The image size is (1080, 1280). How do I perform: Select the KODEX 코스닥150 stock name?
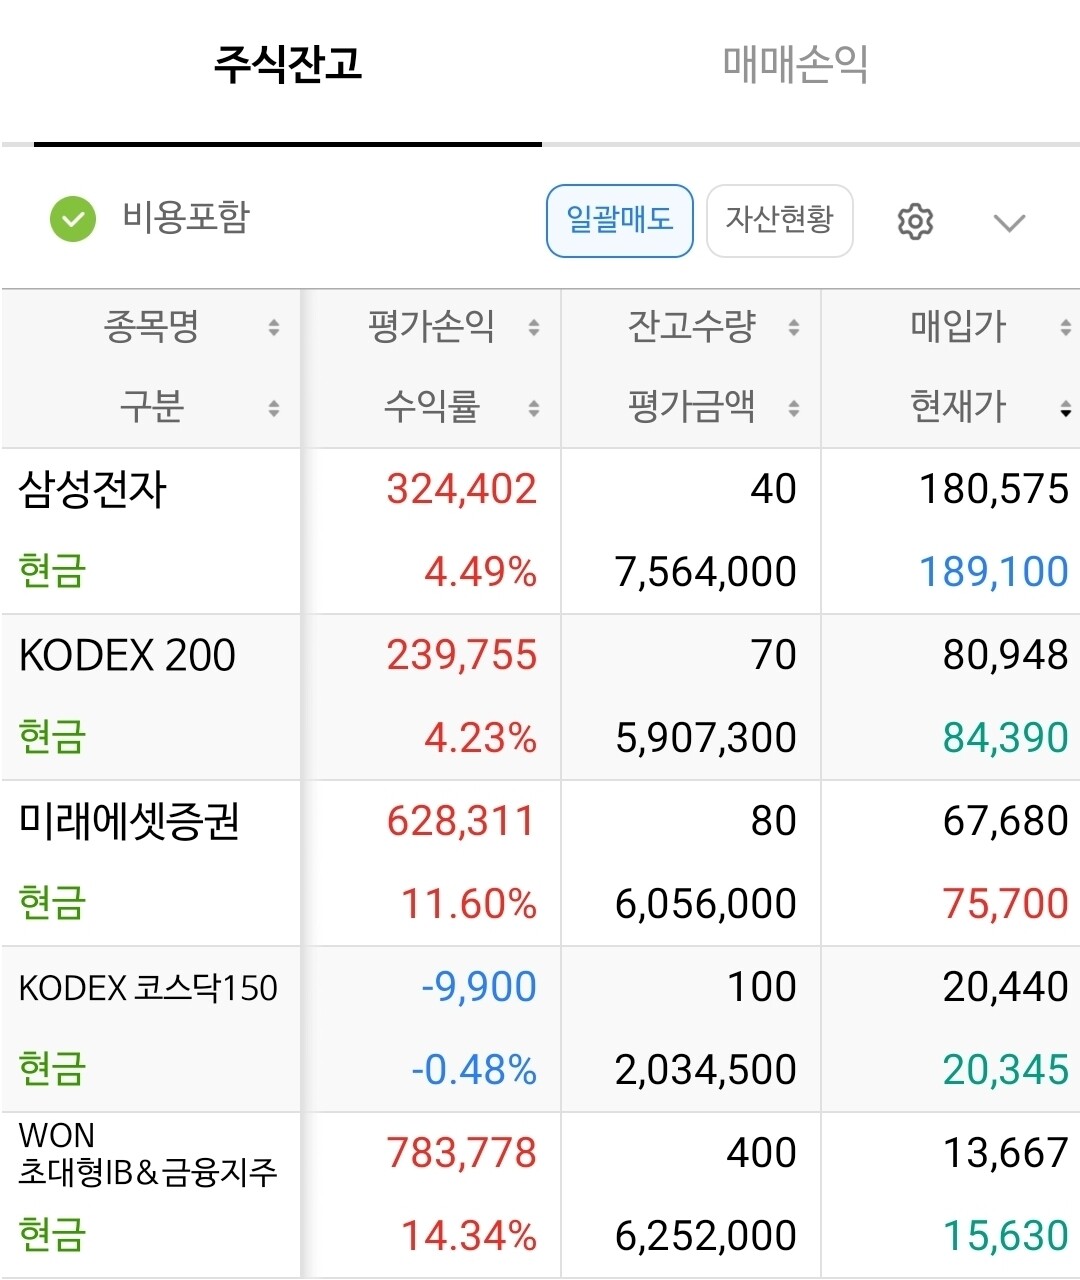click(148, 988)
